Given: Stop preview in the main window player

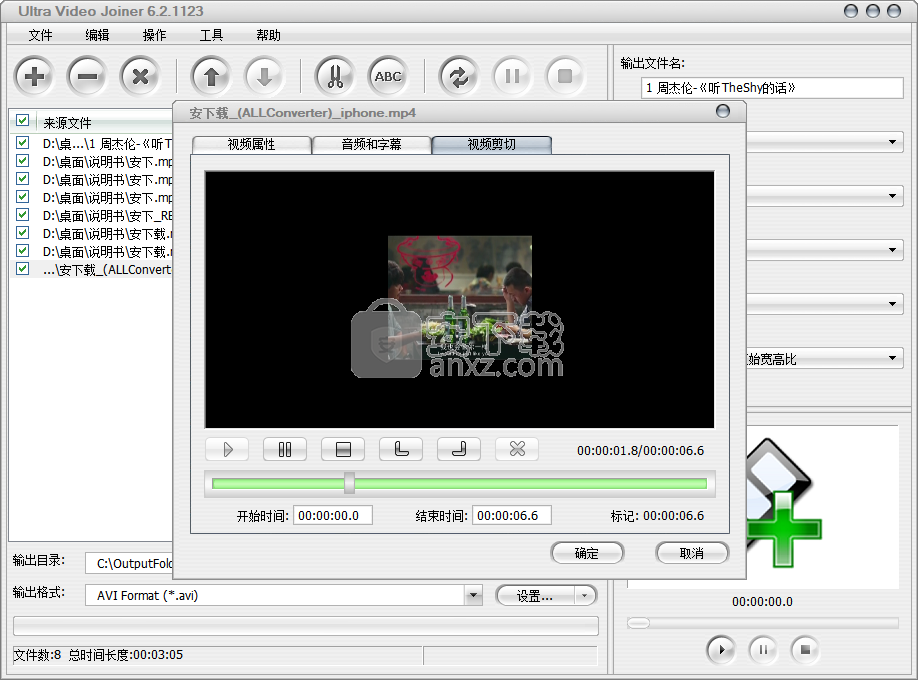Looking at the screenshot, I should 806,650.
